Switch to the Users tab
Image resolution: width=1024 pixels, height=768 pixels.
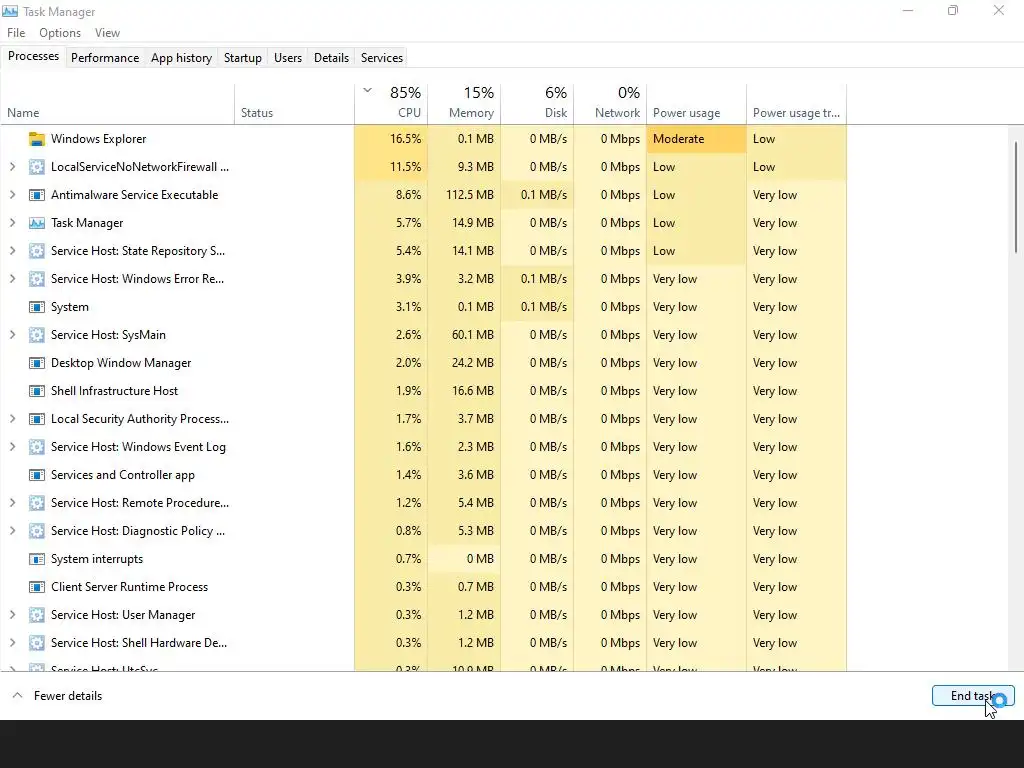[288, 58]
